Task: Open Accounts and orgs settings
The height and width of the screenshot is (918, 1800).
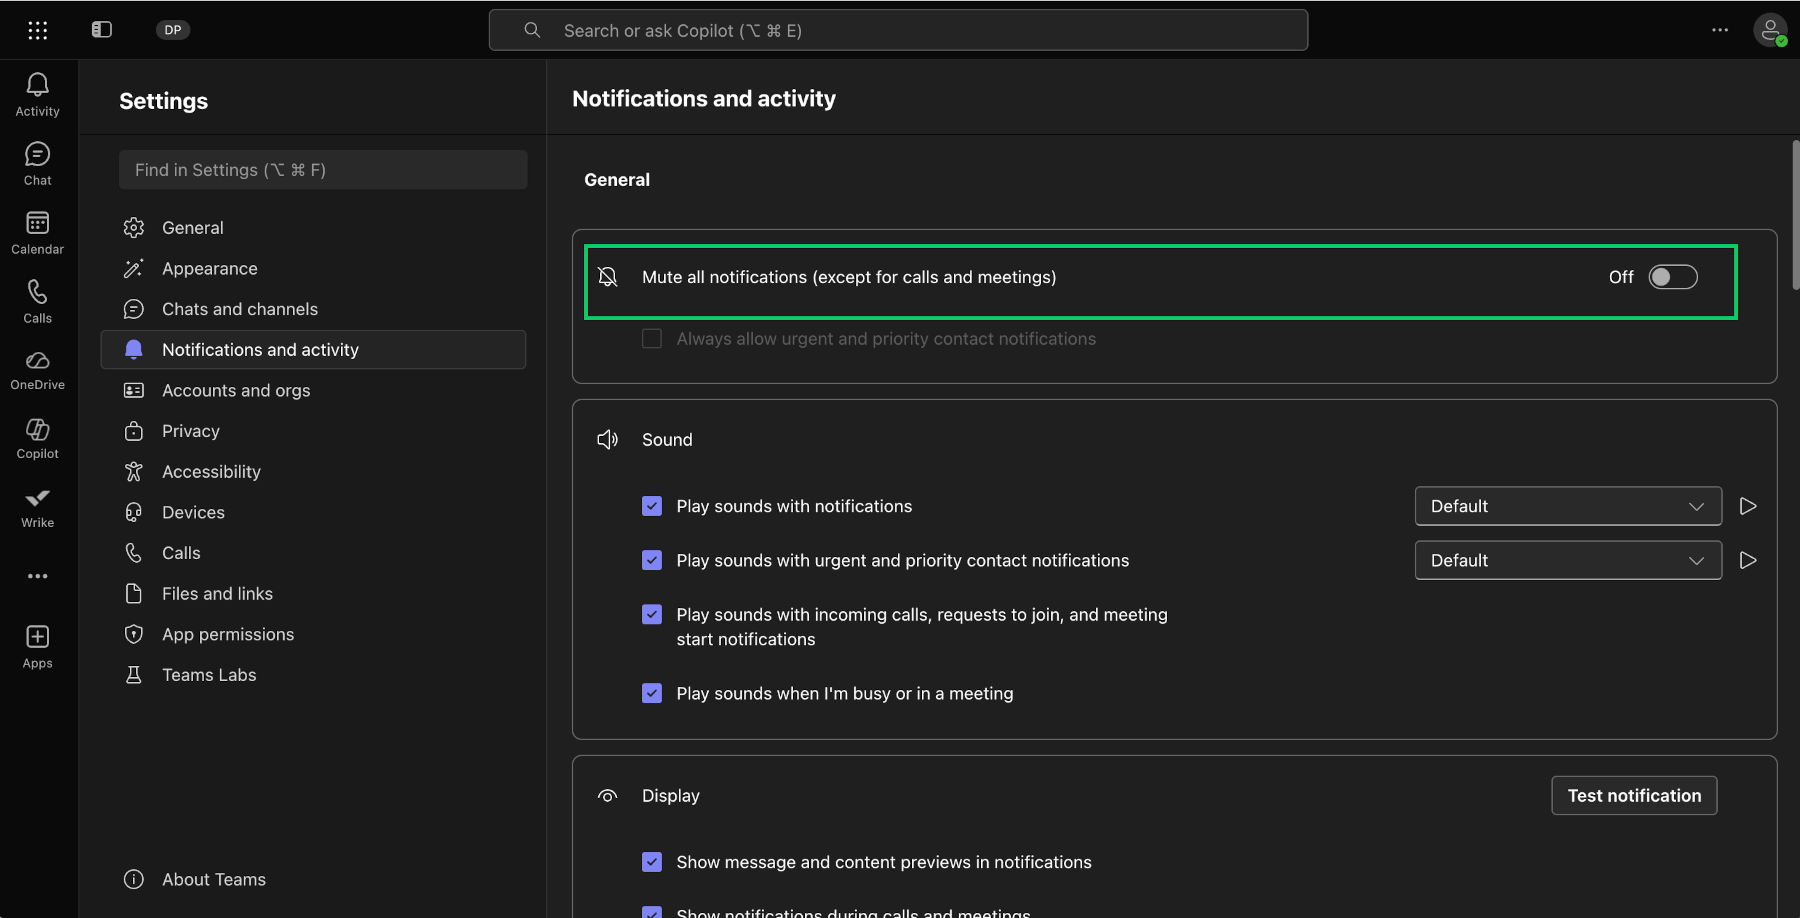Action: (313, 391)
